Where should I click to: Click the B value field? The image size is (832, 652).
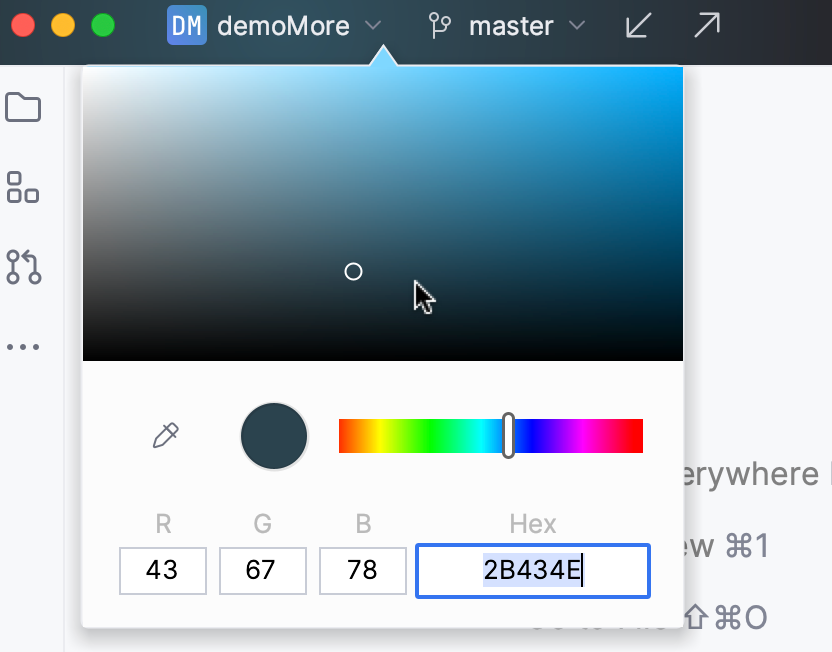point(362,570)
